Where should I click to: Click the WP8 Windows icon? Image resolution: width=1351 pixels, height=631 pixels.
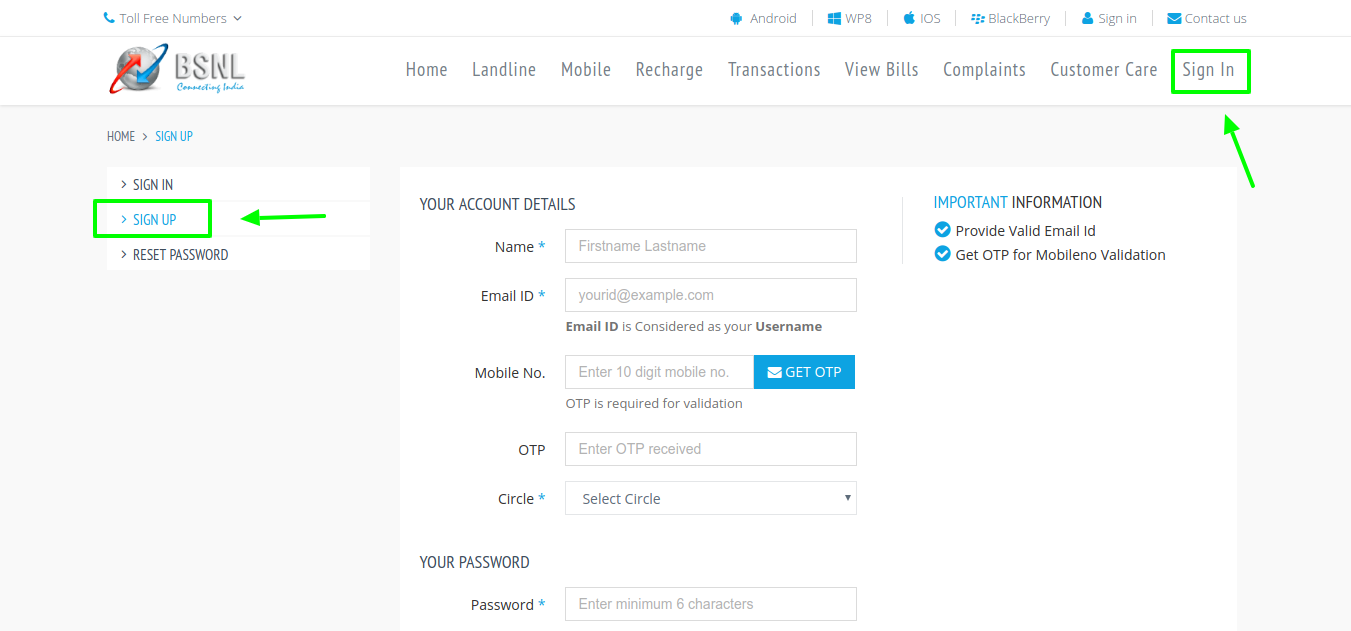[832, 17]
